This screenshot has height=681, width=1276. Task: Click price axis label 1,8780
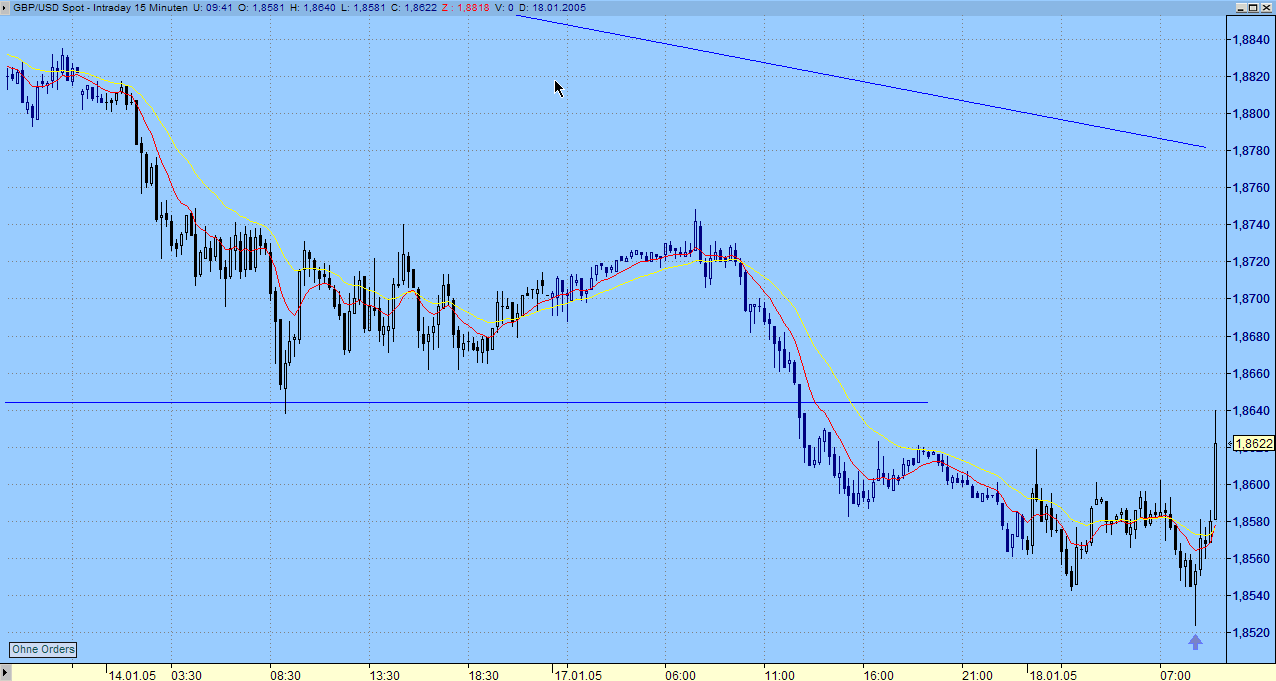point(1251,151)
